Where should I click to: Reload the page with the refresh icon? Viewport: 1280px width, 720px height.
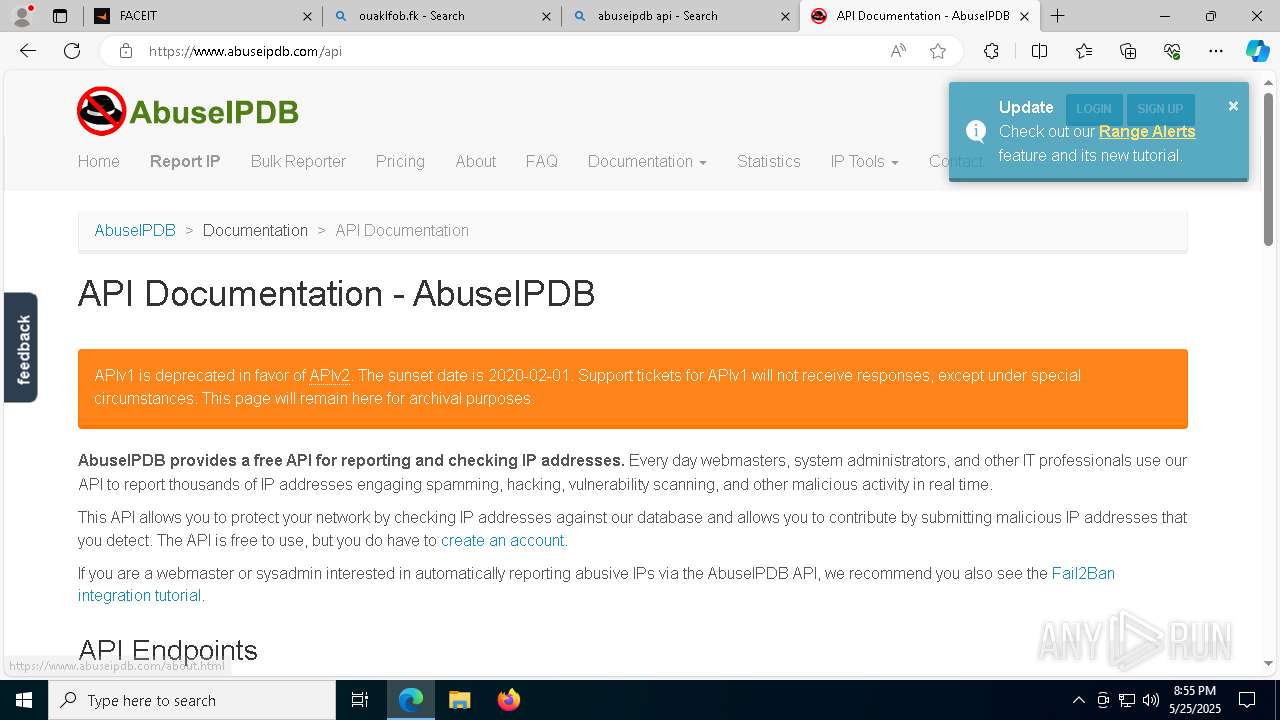pos(72,51)
